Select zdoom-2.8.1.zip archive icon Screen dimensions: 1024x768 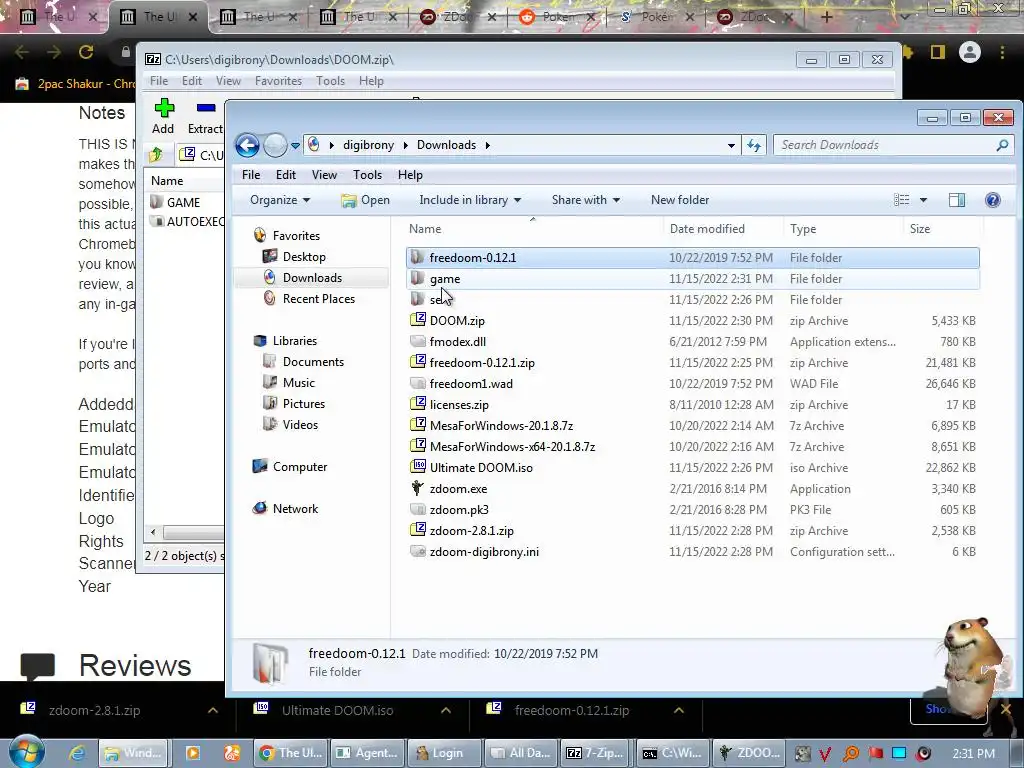(x=417, y=531)
